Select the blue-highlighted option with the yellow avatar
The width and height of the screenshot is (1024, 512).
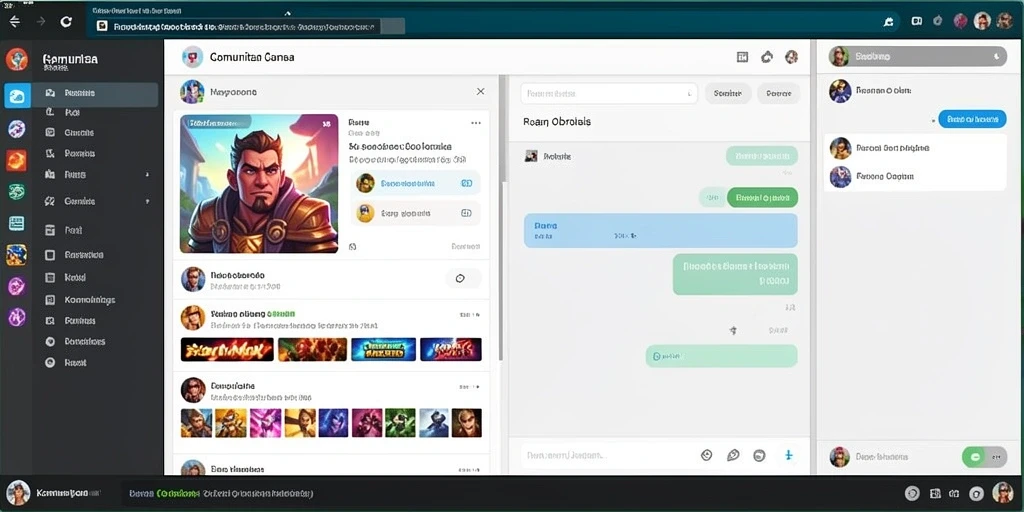(x=415, y=184)
